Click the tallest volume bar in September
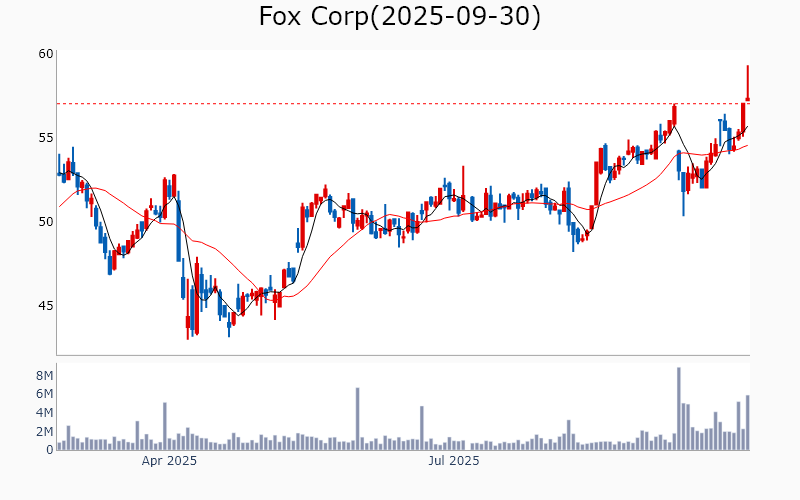Screen dimensions: 800x500 click(x=678, y=409)
